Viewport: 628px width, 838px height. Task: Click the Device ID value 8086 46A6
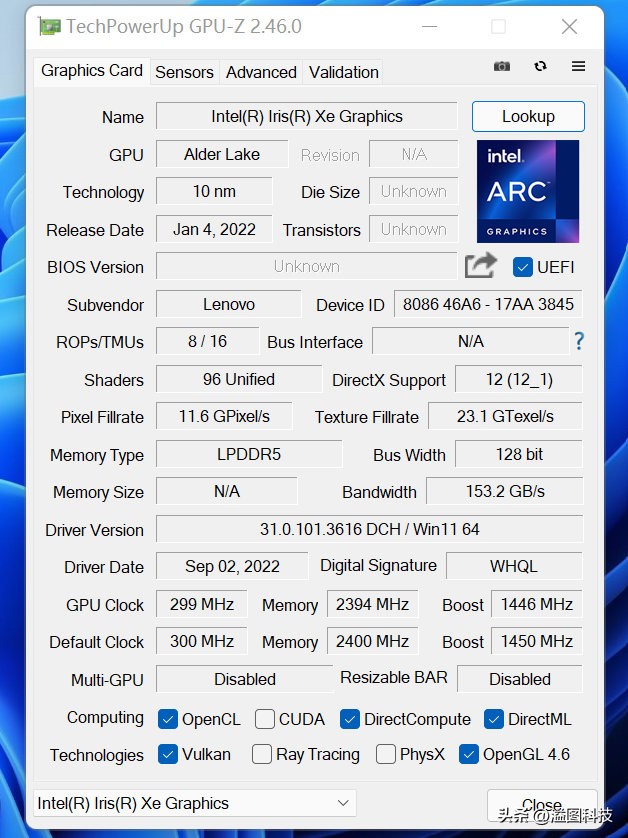point(488,305)
